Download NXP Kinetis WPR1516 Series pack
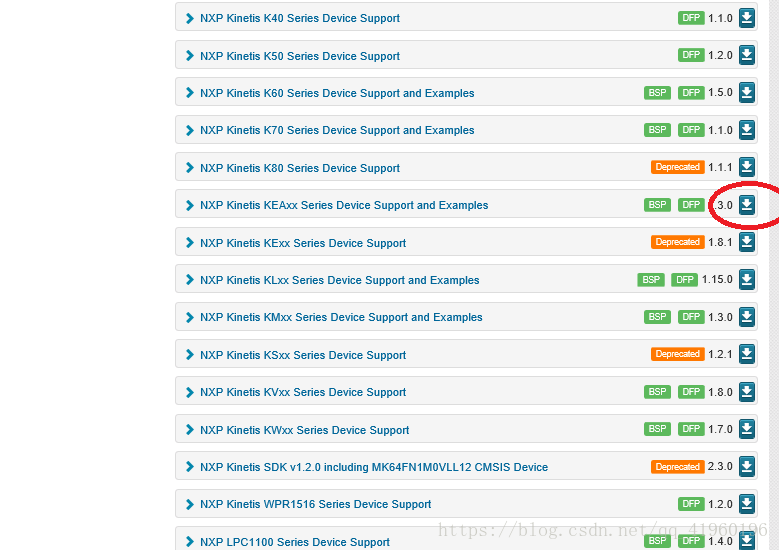This screenshot has width=779, height=550. 747,504
